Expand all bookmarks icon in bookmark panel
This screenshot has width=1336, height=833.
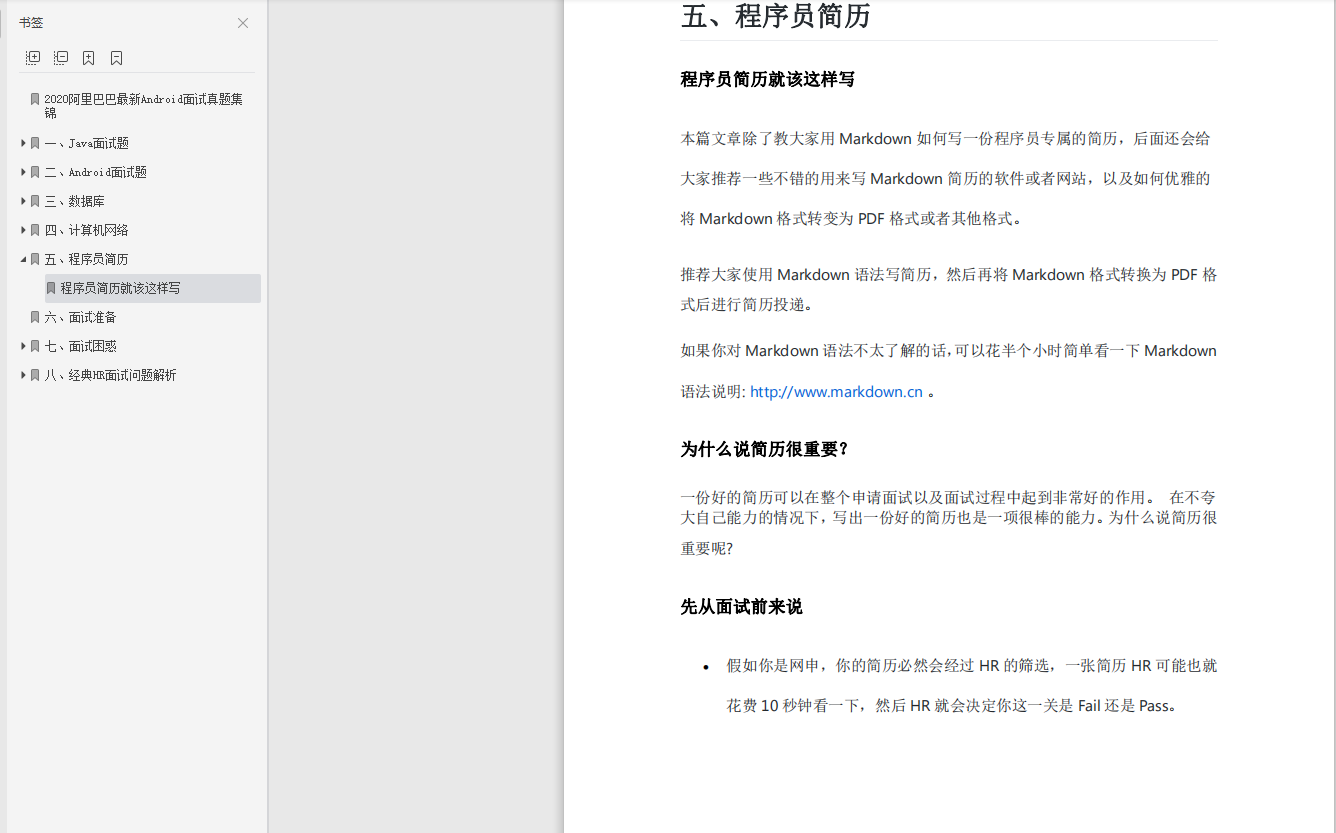(x=33, y=58)
